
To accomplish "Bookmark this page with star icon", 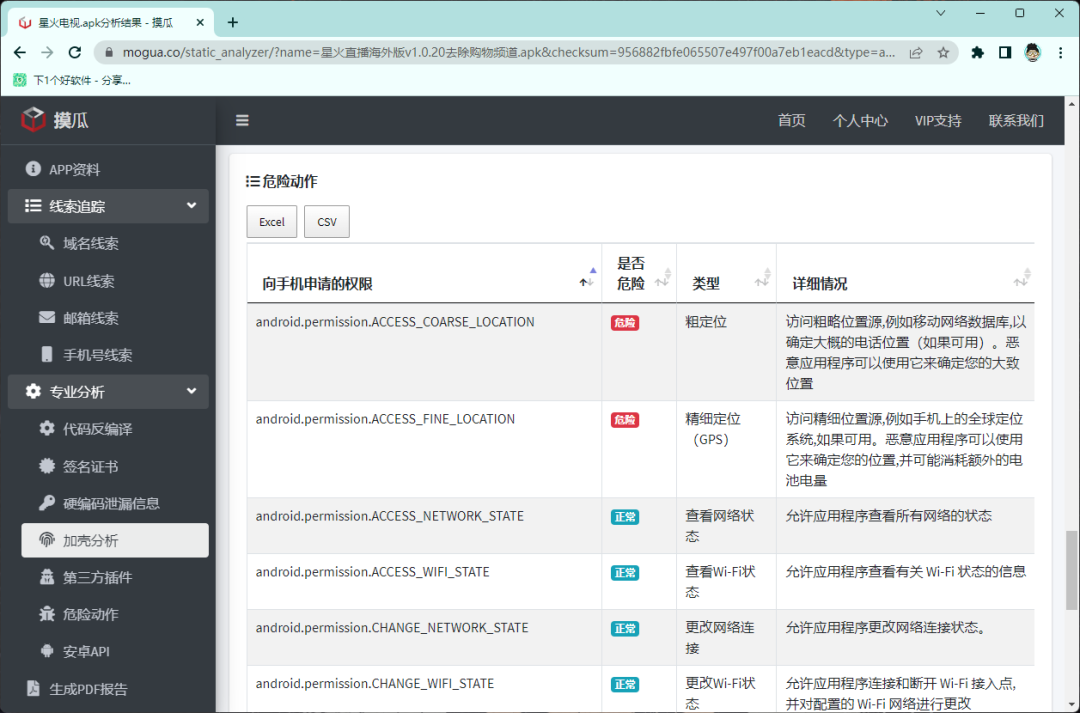I will 941,52.
